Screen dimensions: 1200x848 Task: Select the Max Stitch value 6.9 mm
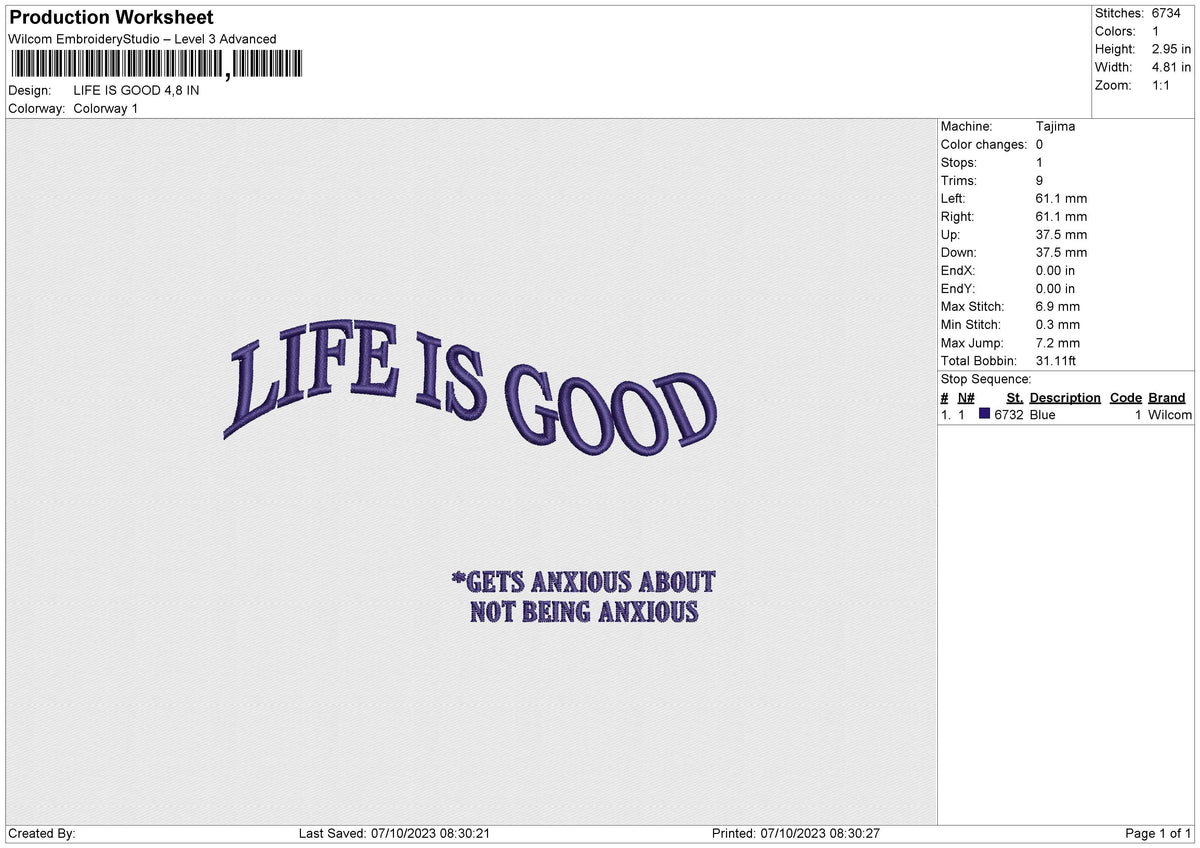1058,306
